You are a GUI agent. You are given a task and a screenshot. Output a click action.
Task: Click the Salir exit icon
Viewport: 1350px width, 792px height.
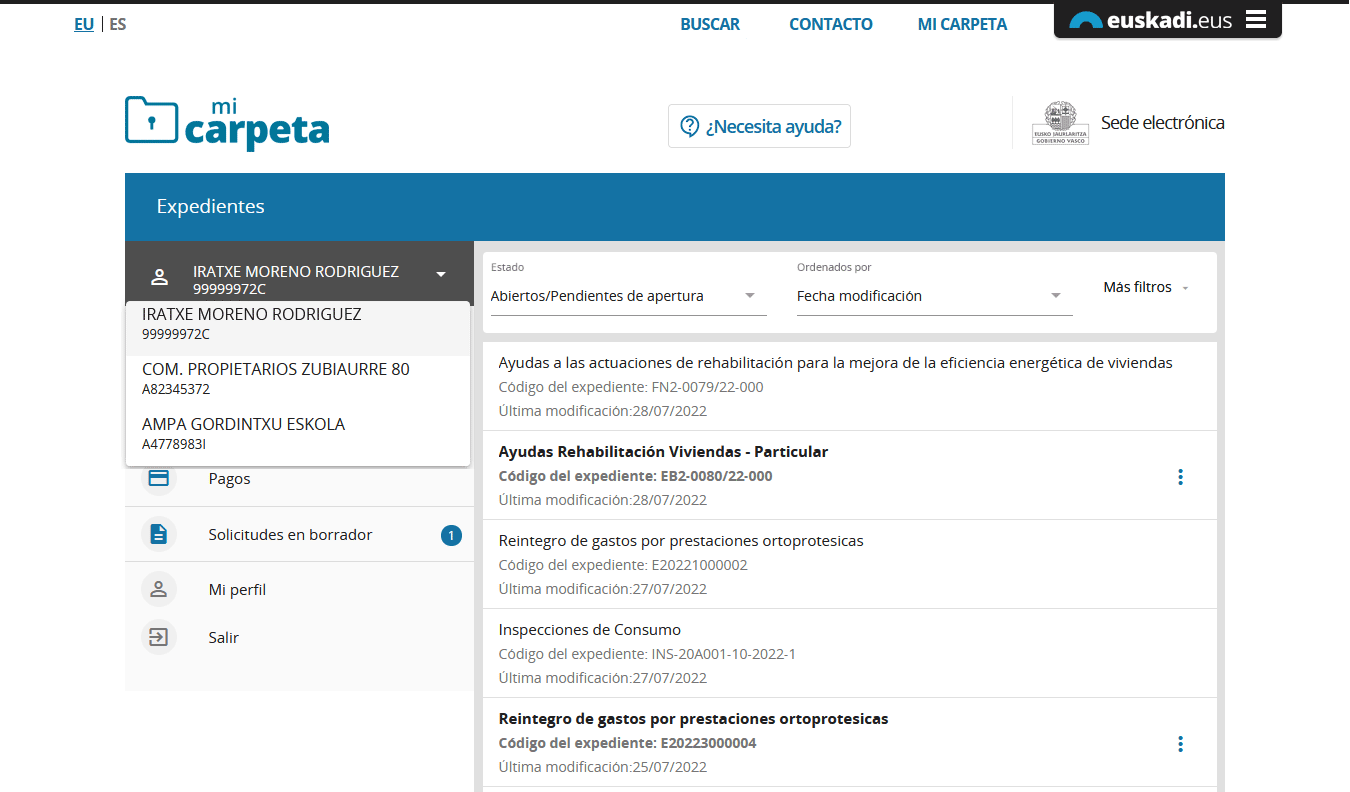point(158,637)
